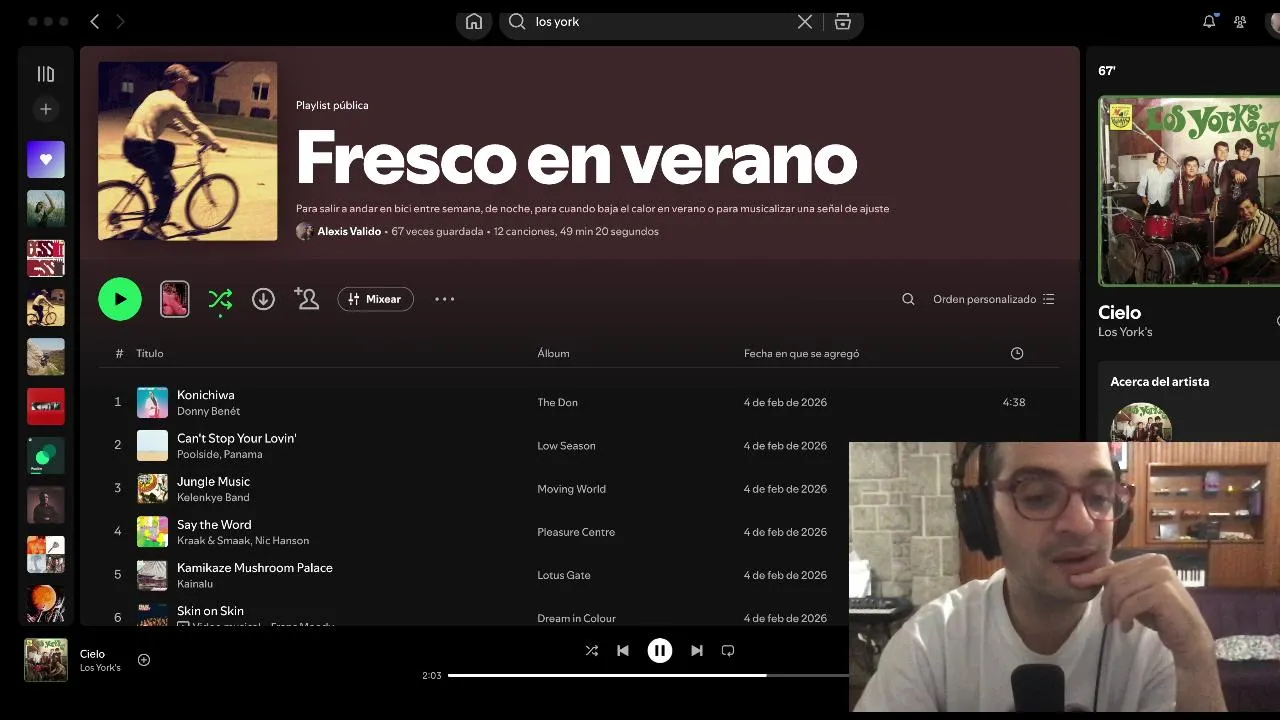
Task: Sort by the Título column
Action: coord(150,353)
